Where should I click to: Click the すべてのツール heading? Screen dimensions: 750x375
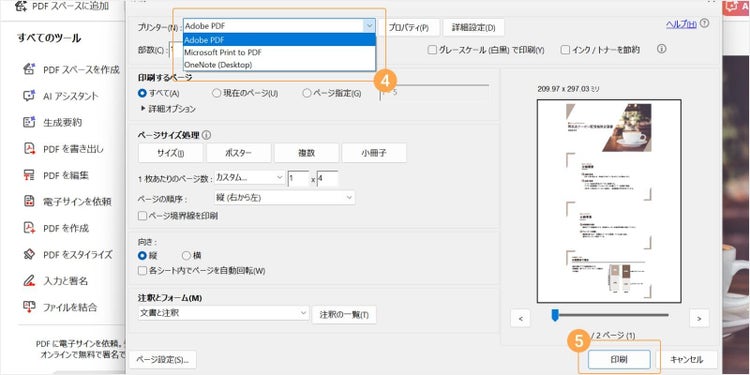pyautogui.click(x=49, y=38)
